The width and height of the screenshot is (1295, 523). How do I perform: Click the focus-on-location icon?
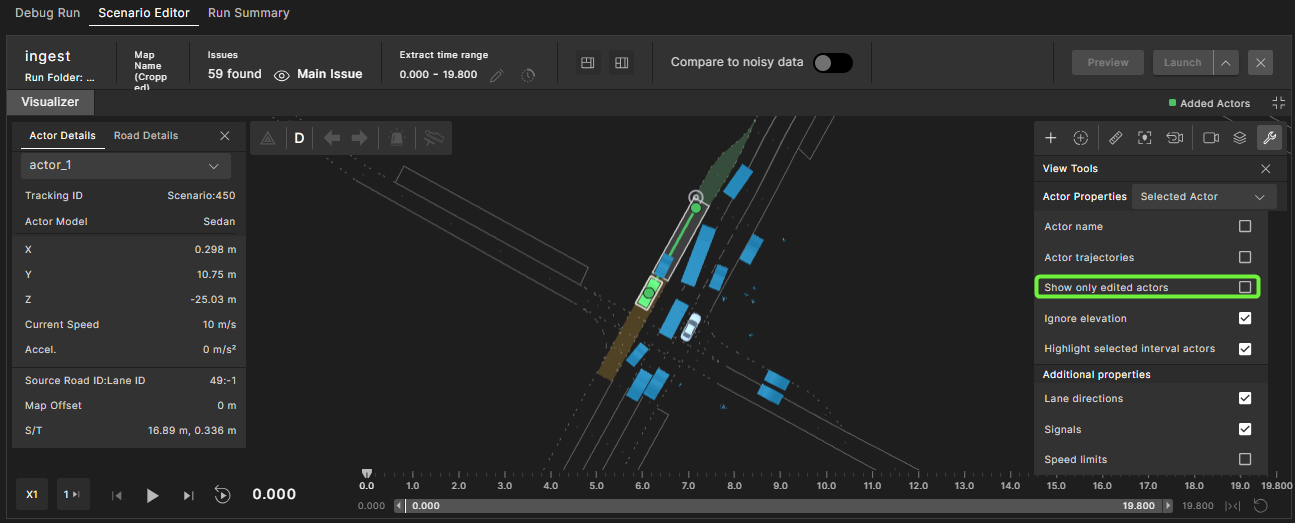point(1145,138)
